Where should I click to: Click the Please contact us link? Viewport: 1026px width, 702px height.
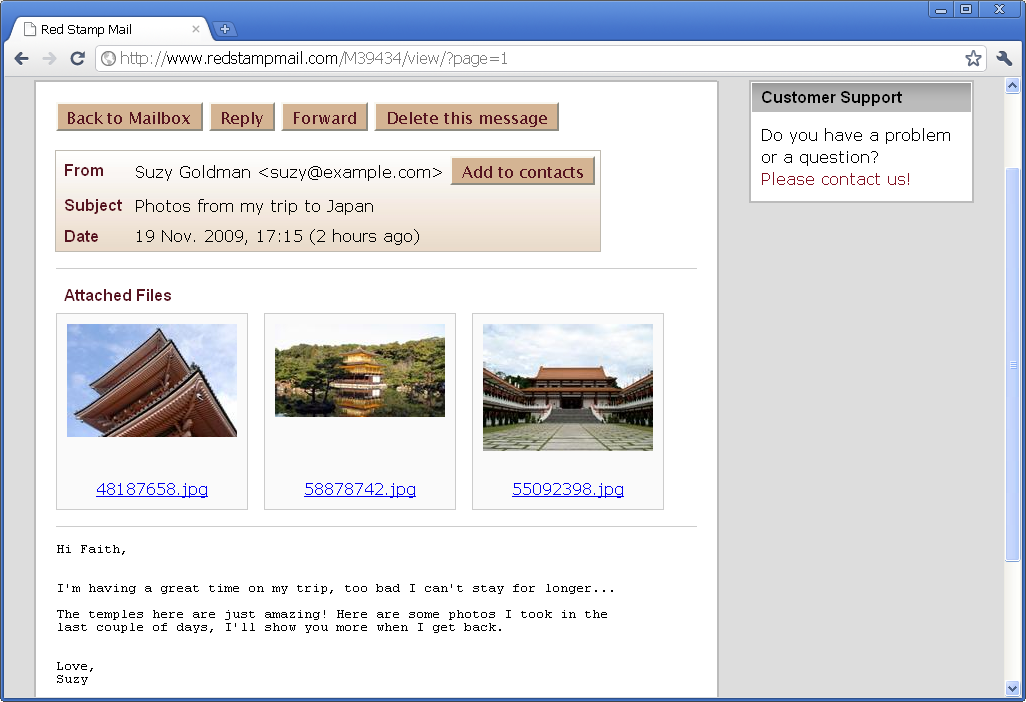[x=835, y=179]
